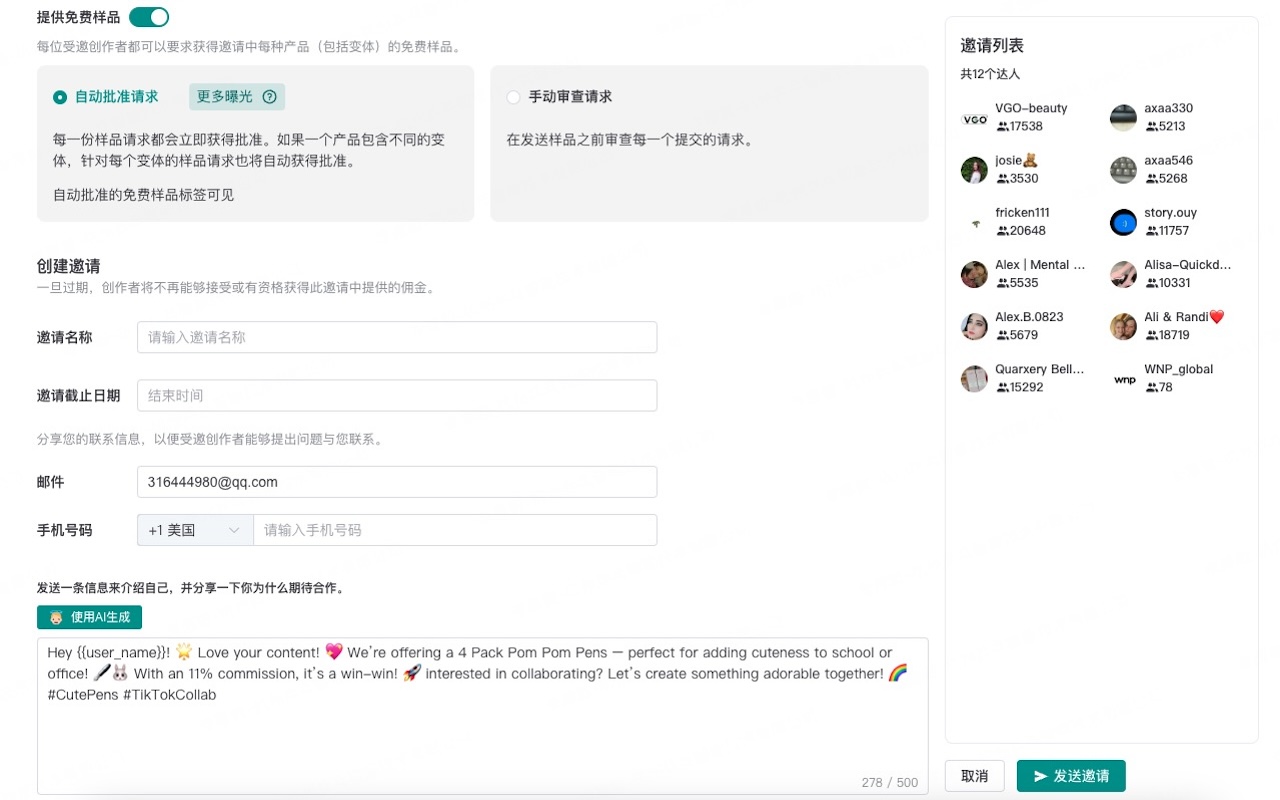Click Quarxery Bell's avatar
1280x800 pixels.
[x=973, y=378]
